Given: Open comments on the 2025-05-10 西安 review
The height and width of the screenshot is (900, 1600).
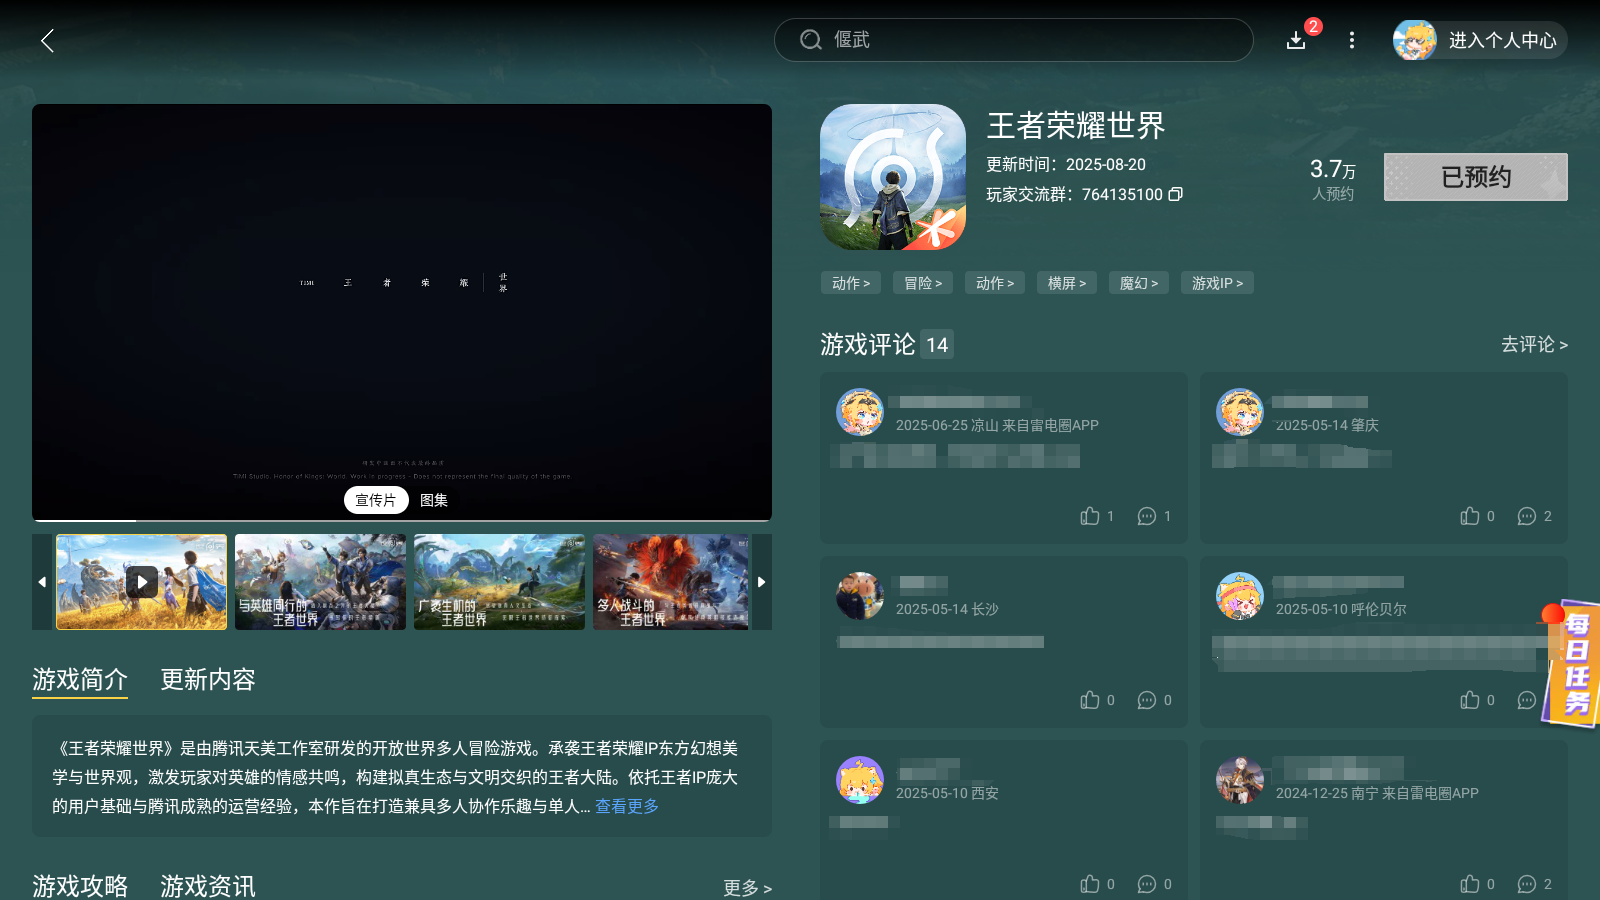Looking at the screenshot, I should pos(1147,884).
